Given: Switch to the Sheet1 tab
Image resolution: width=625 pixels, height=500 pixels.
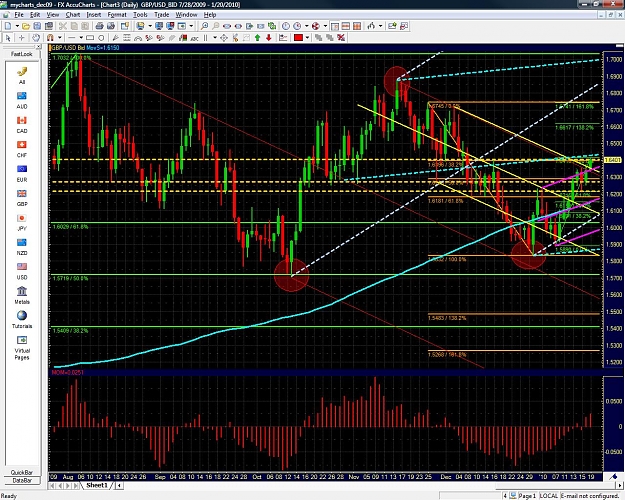Looking at the screenshot, I should click(97, 485).
